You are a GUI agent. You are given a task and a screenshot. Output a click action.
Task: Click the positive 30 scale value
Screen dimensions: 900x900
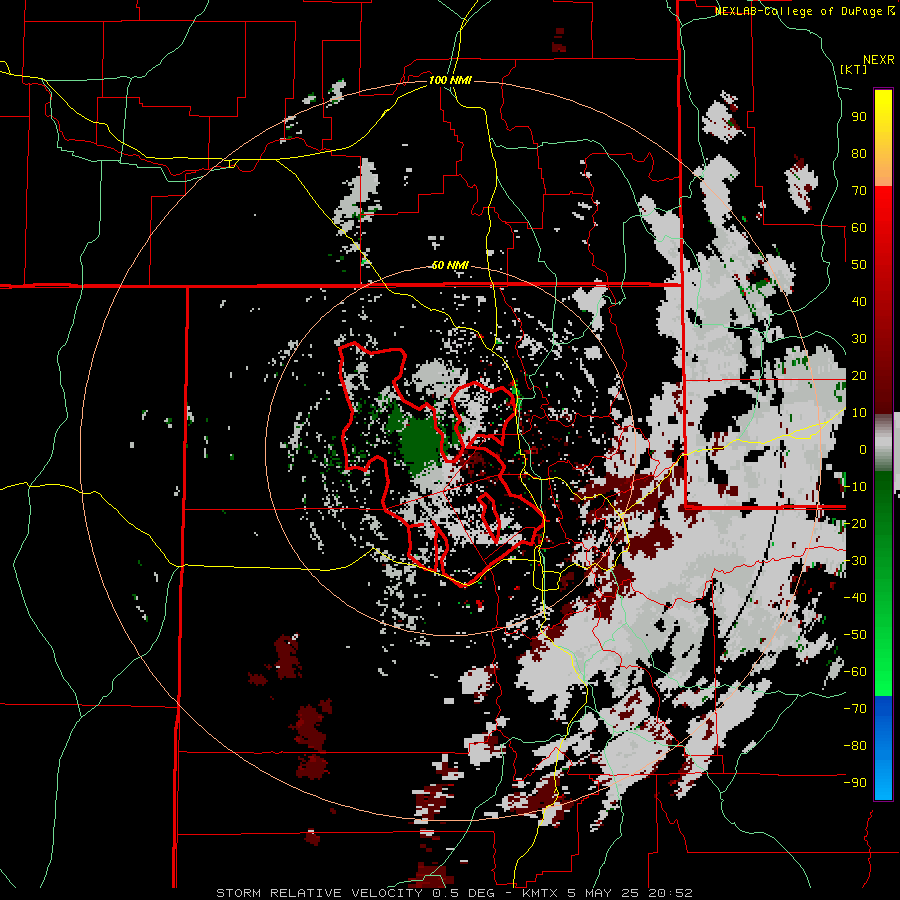(859, 339)
